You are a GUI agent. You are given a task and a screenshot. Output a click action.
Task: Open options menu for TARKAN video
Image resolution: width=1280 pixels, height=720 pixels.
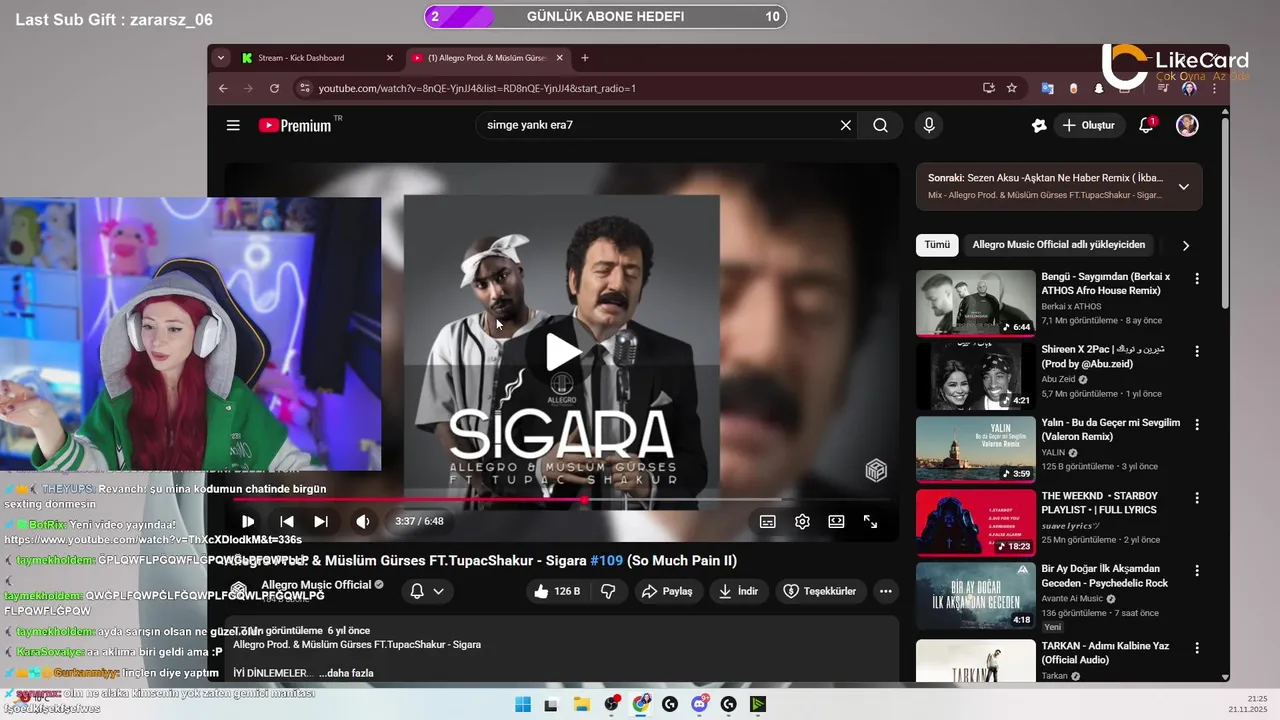[1197, 648]
